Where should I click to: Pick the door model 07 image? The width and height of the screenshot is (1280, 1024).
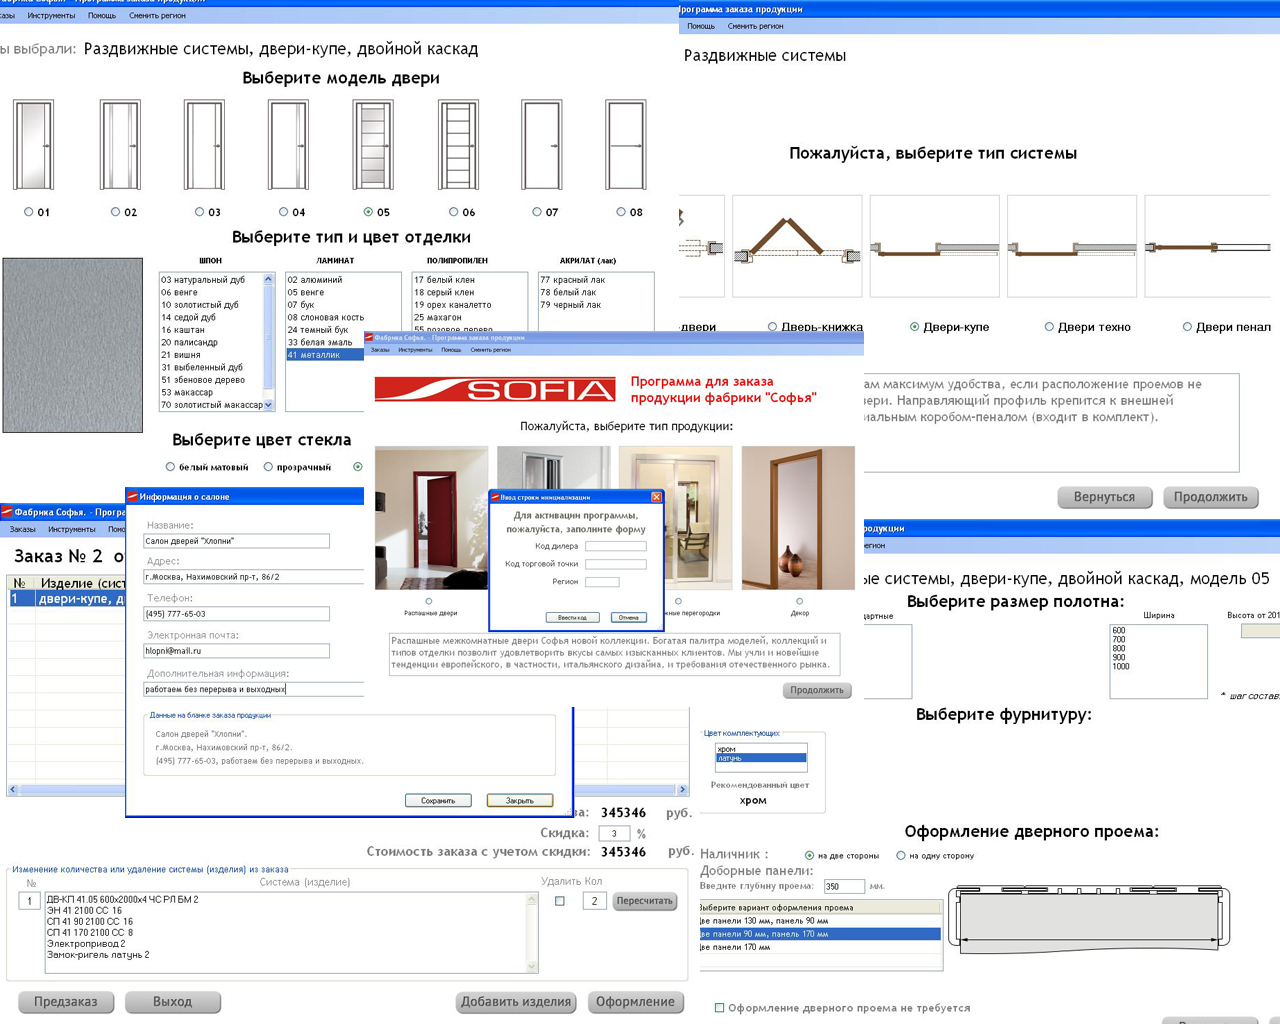click(x=541, y=145)
